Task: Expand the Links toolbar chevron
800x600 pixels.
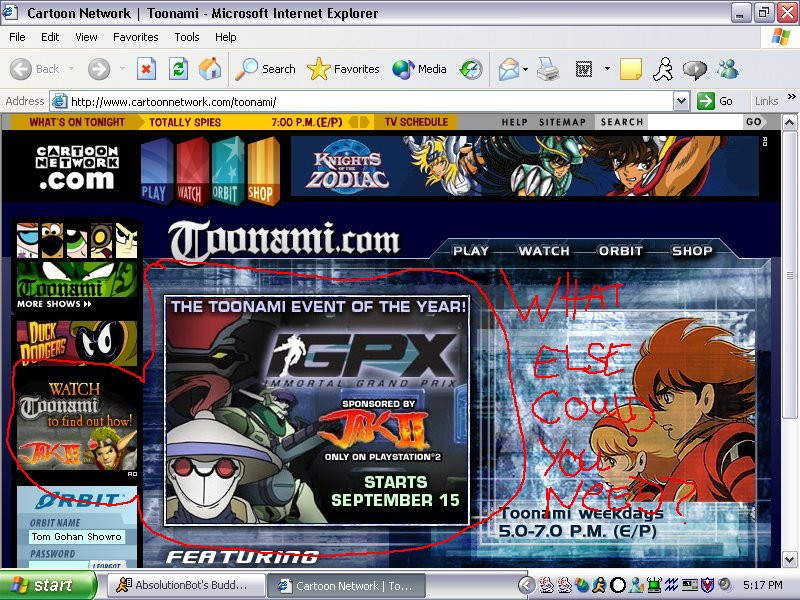Action: click(x=791, y=96)
